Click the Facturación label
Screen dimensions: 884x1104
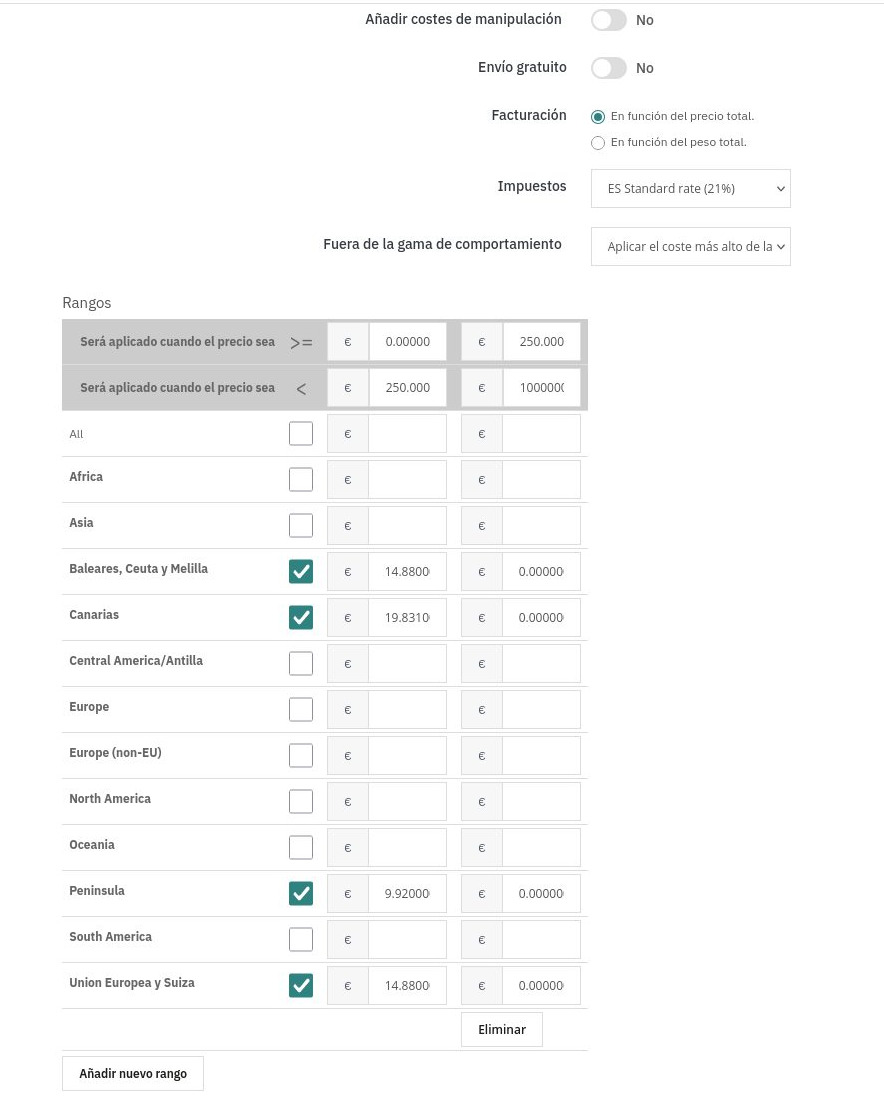(529, 115)
